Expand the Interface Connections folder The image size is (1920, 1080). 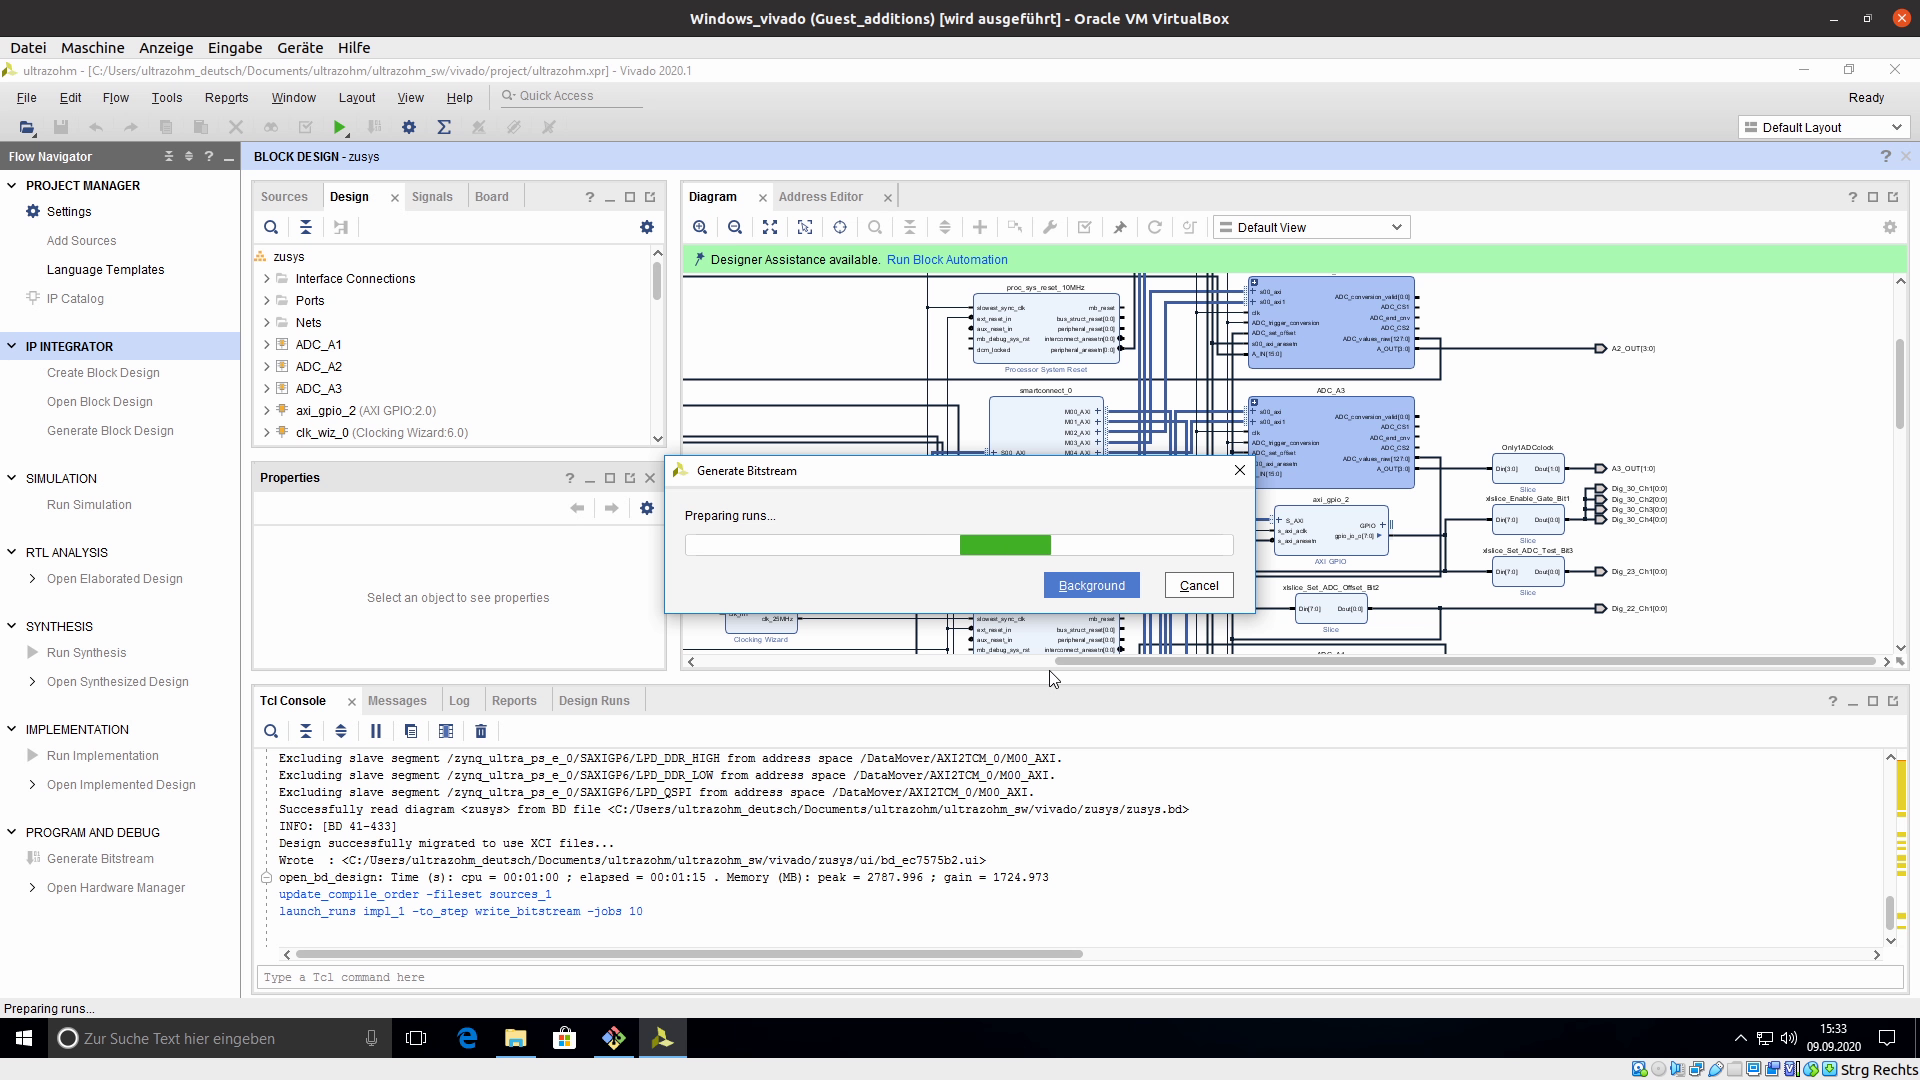pos(267,279)
